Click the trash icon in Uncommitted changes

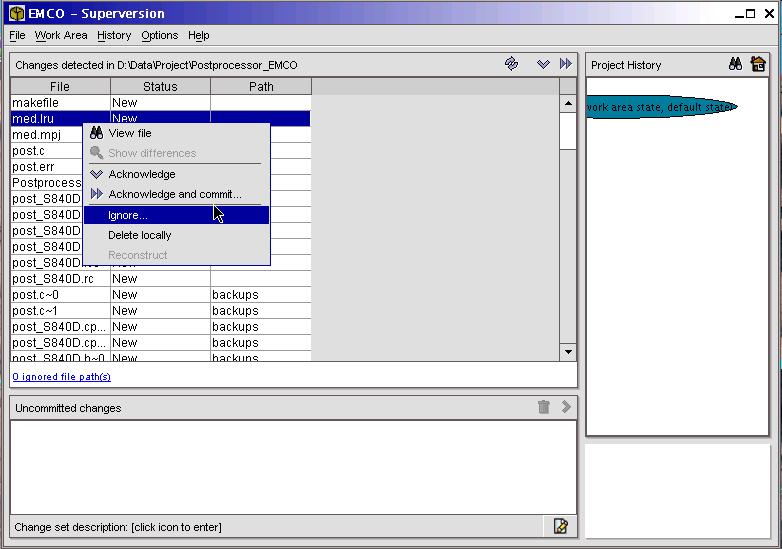click(x=544, y=407)
